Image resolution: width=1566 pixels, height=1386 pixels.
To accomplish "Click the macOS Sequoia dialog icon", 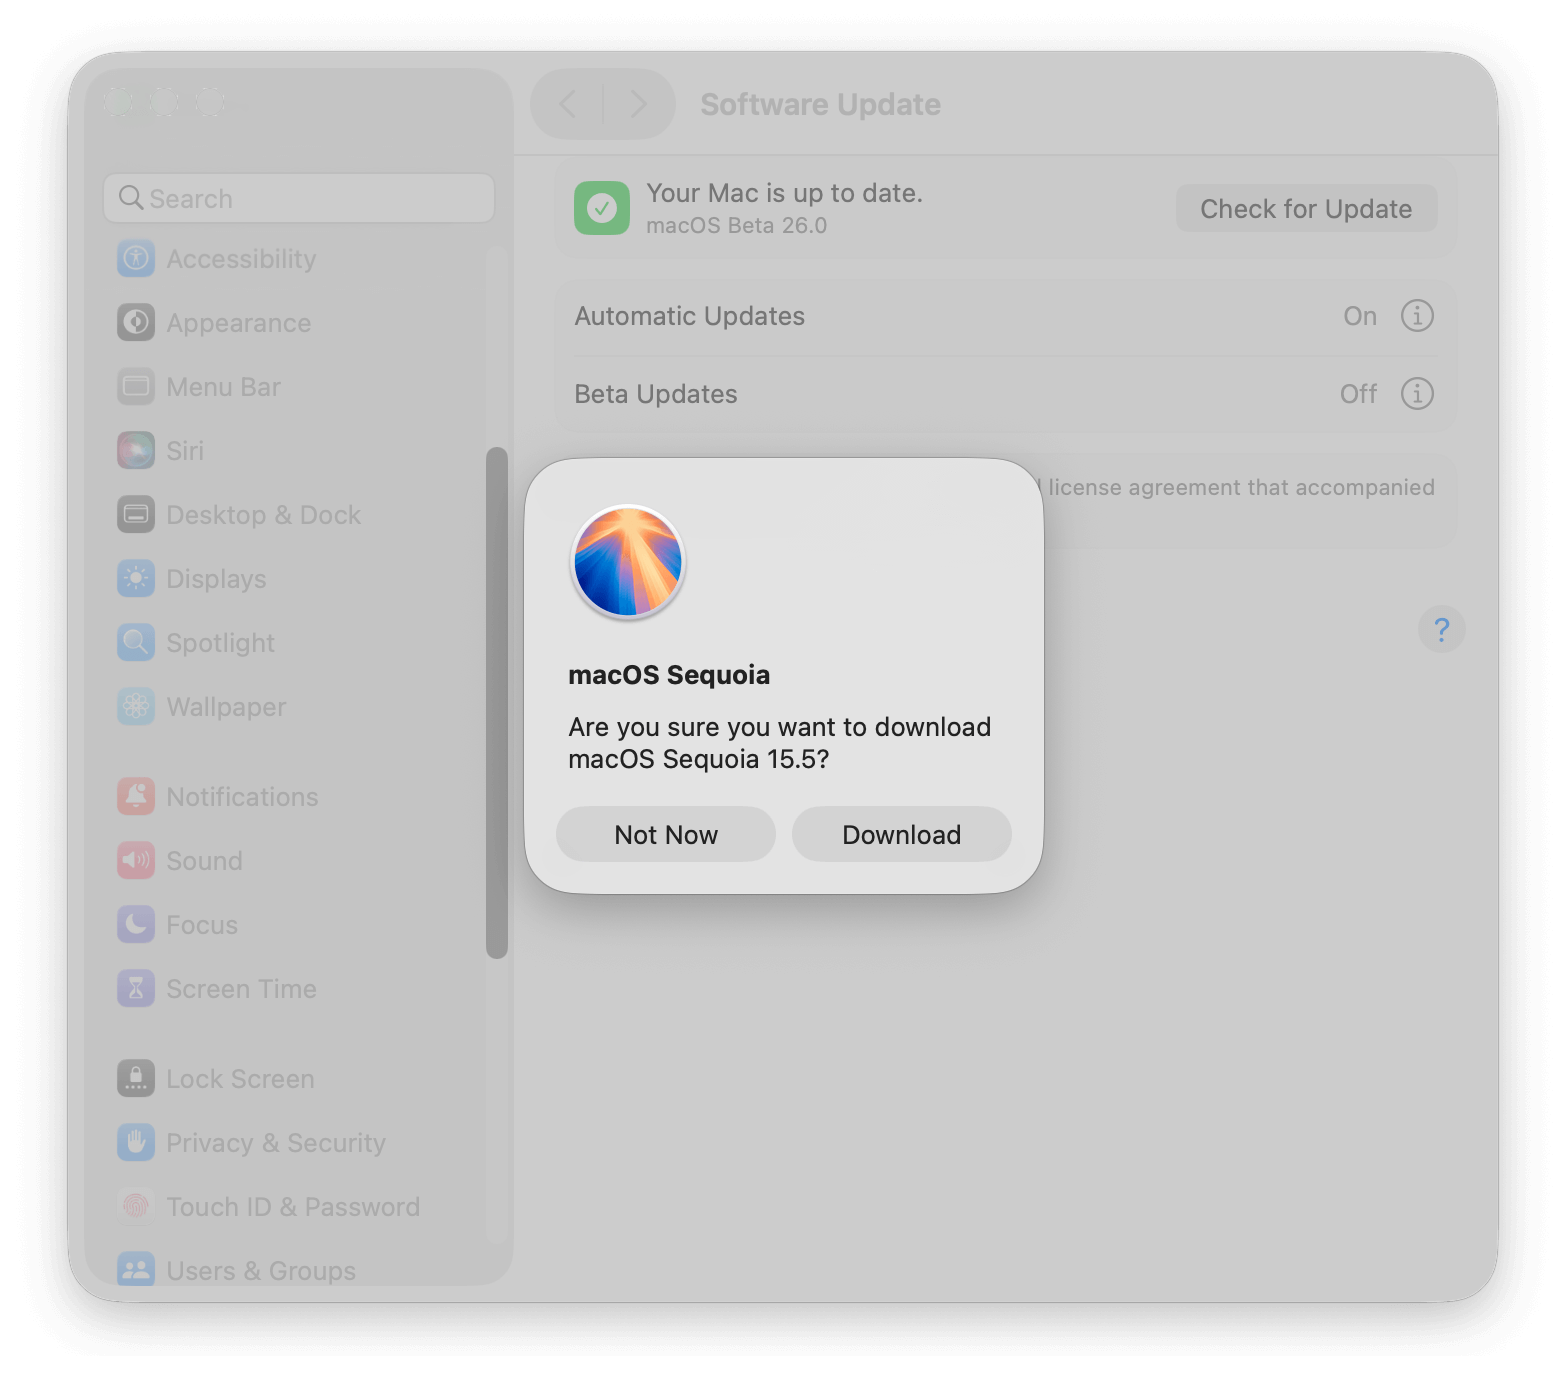I will [x=628, y=562].
